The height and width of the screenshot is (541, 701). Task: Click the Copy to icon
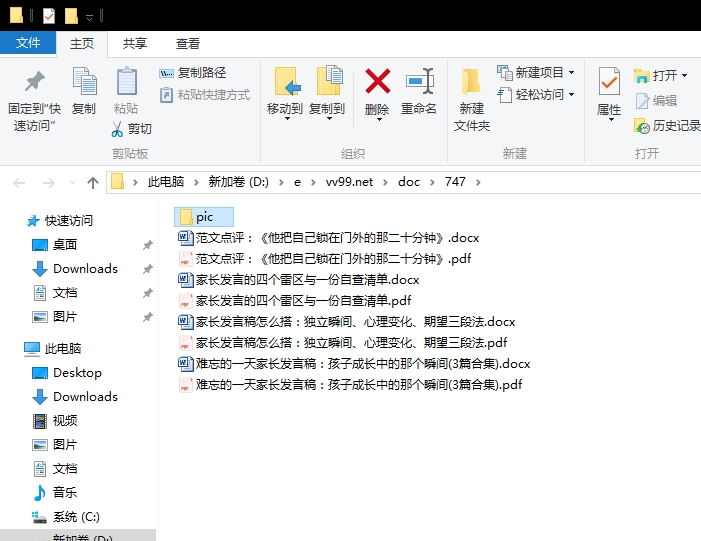coord(329,80)
